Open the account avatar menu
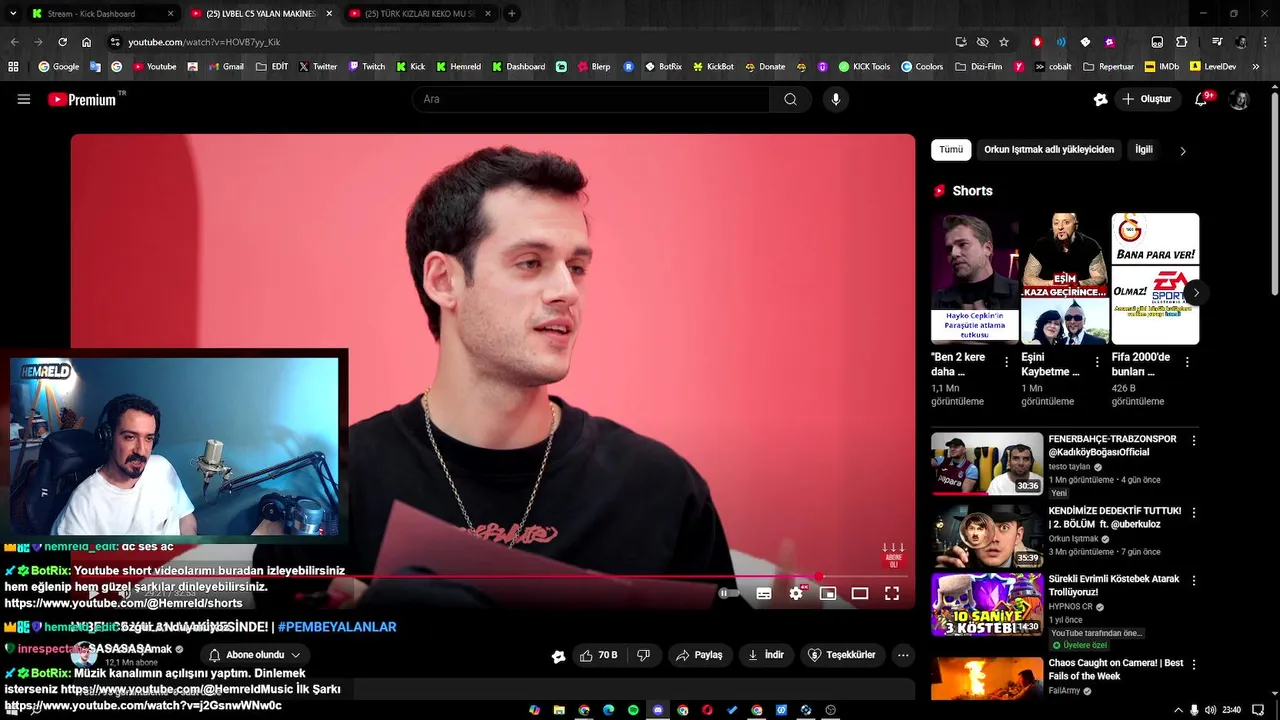Image resolution: width=1280 pixels, height=720 pixels. [1239, 99]
